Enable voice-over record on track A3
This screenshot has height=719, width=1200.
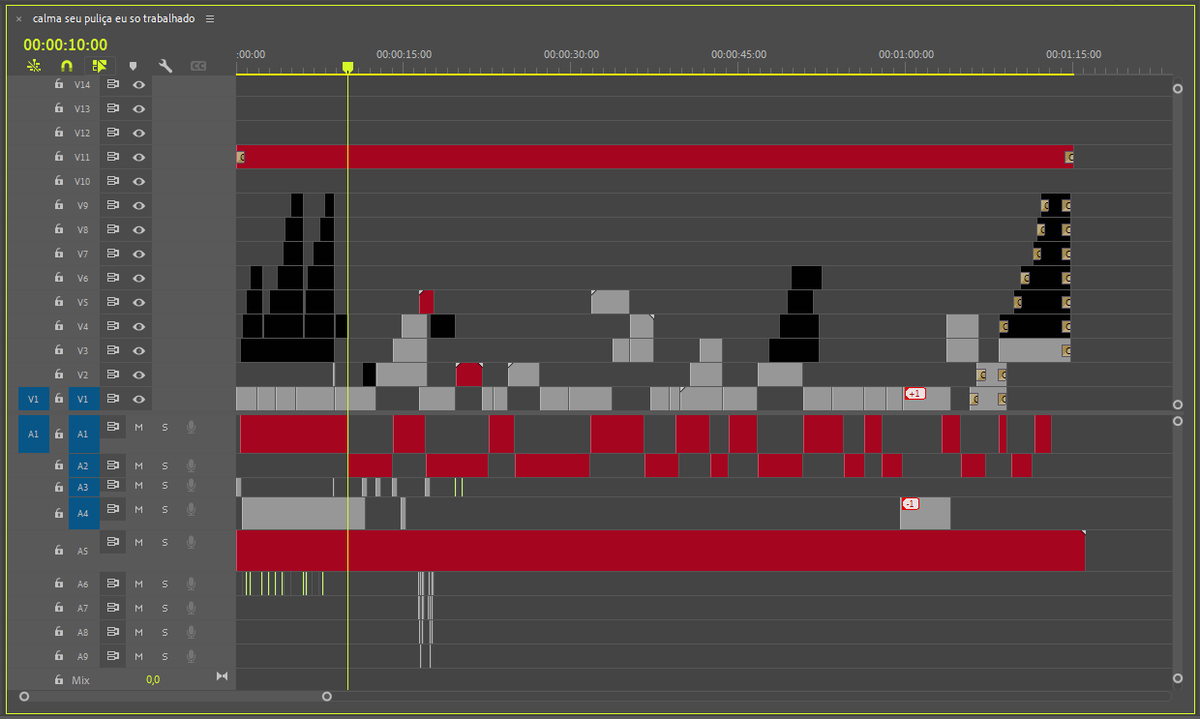tap(190, 485)
